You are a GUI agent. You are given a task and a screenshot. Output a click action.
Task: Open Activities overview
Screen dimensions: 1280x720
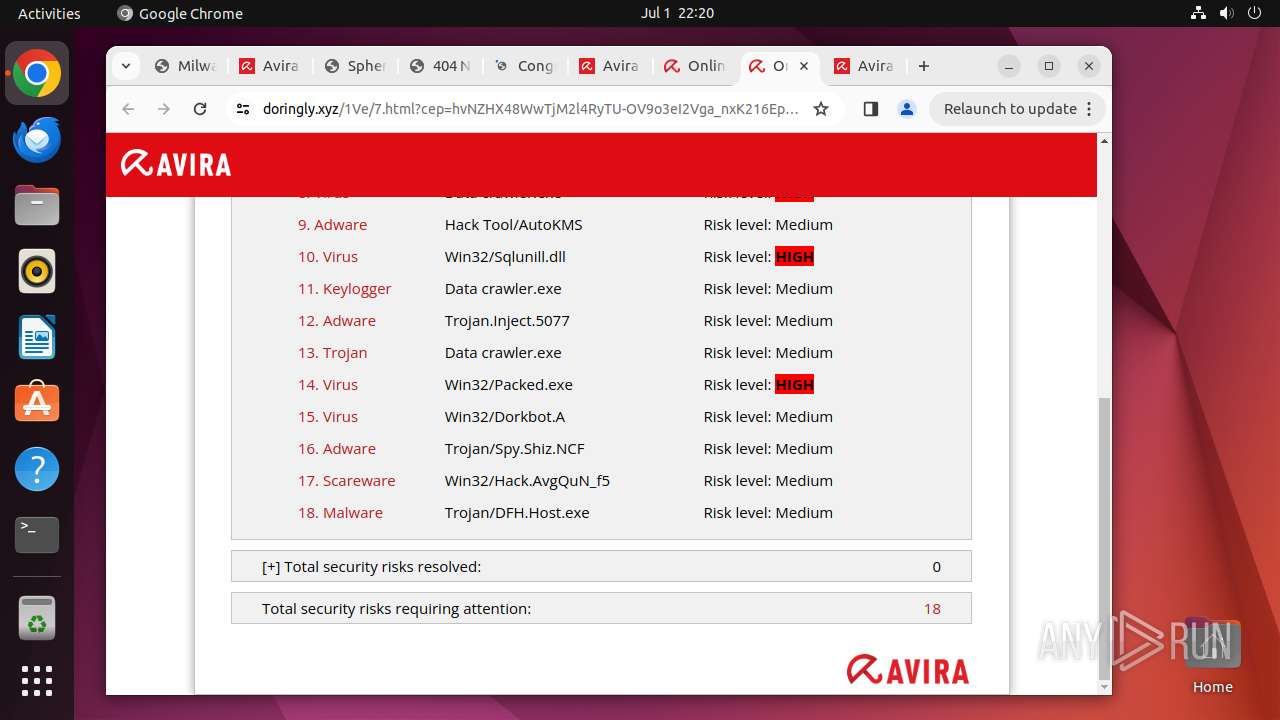pyautogui.click(x=49, y=13)
